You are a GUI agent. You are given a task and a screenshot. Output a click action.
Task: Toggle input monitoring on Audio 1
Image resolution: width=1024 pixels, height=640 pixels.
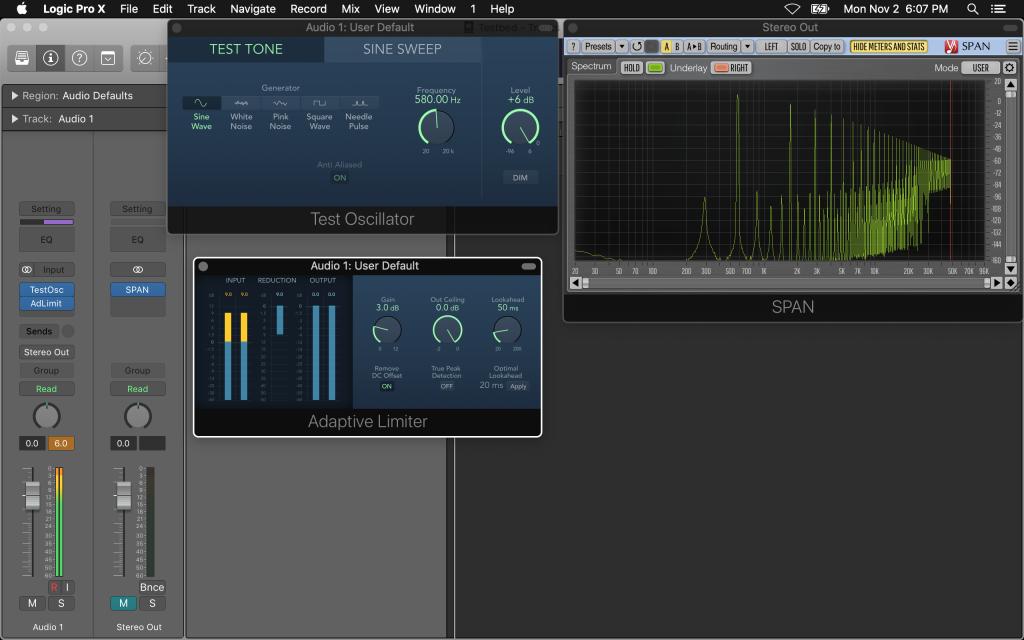pyautogui.click(x=67, y=587)
